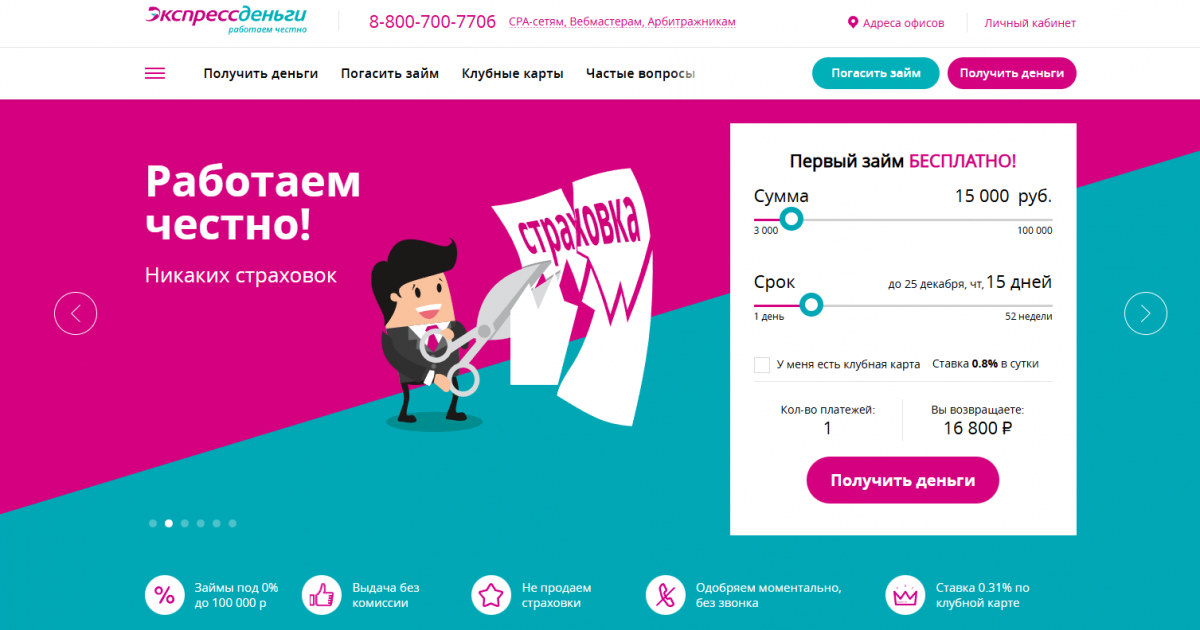Open the 'Личный кабинет' link
1200x630 pixels.
tap(1030, 22)
